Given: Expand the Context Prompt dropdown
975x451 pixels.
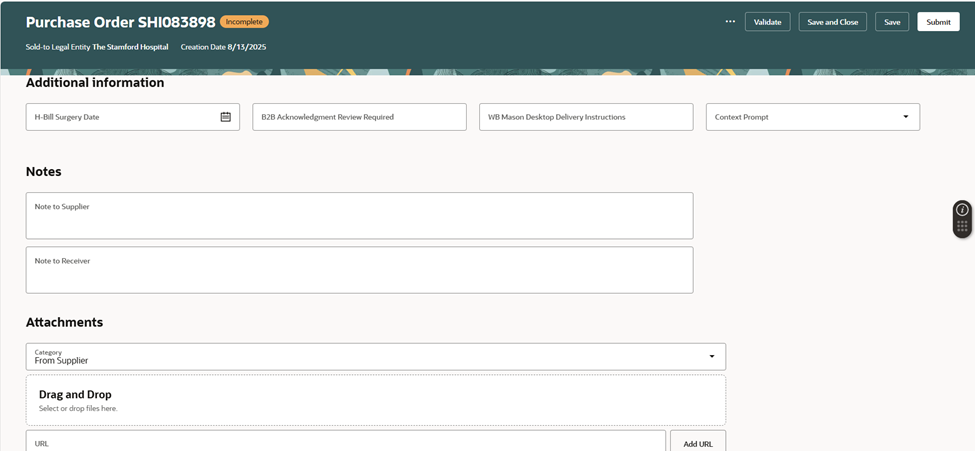Looking at the screenshot, I should pyautogui.click(x=905, y=116).
